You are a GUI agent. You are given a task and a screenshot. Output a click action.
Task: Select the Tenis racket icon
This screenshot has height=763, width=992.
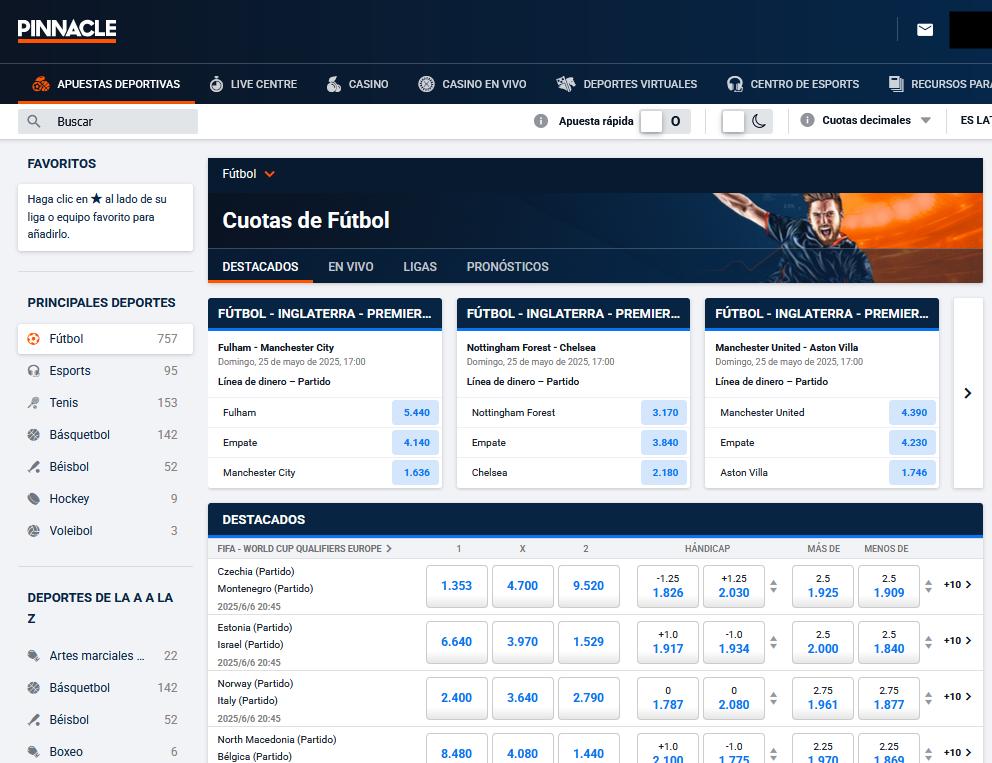pos(33,403)
